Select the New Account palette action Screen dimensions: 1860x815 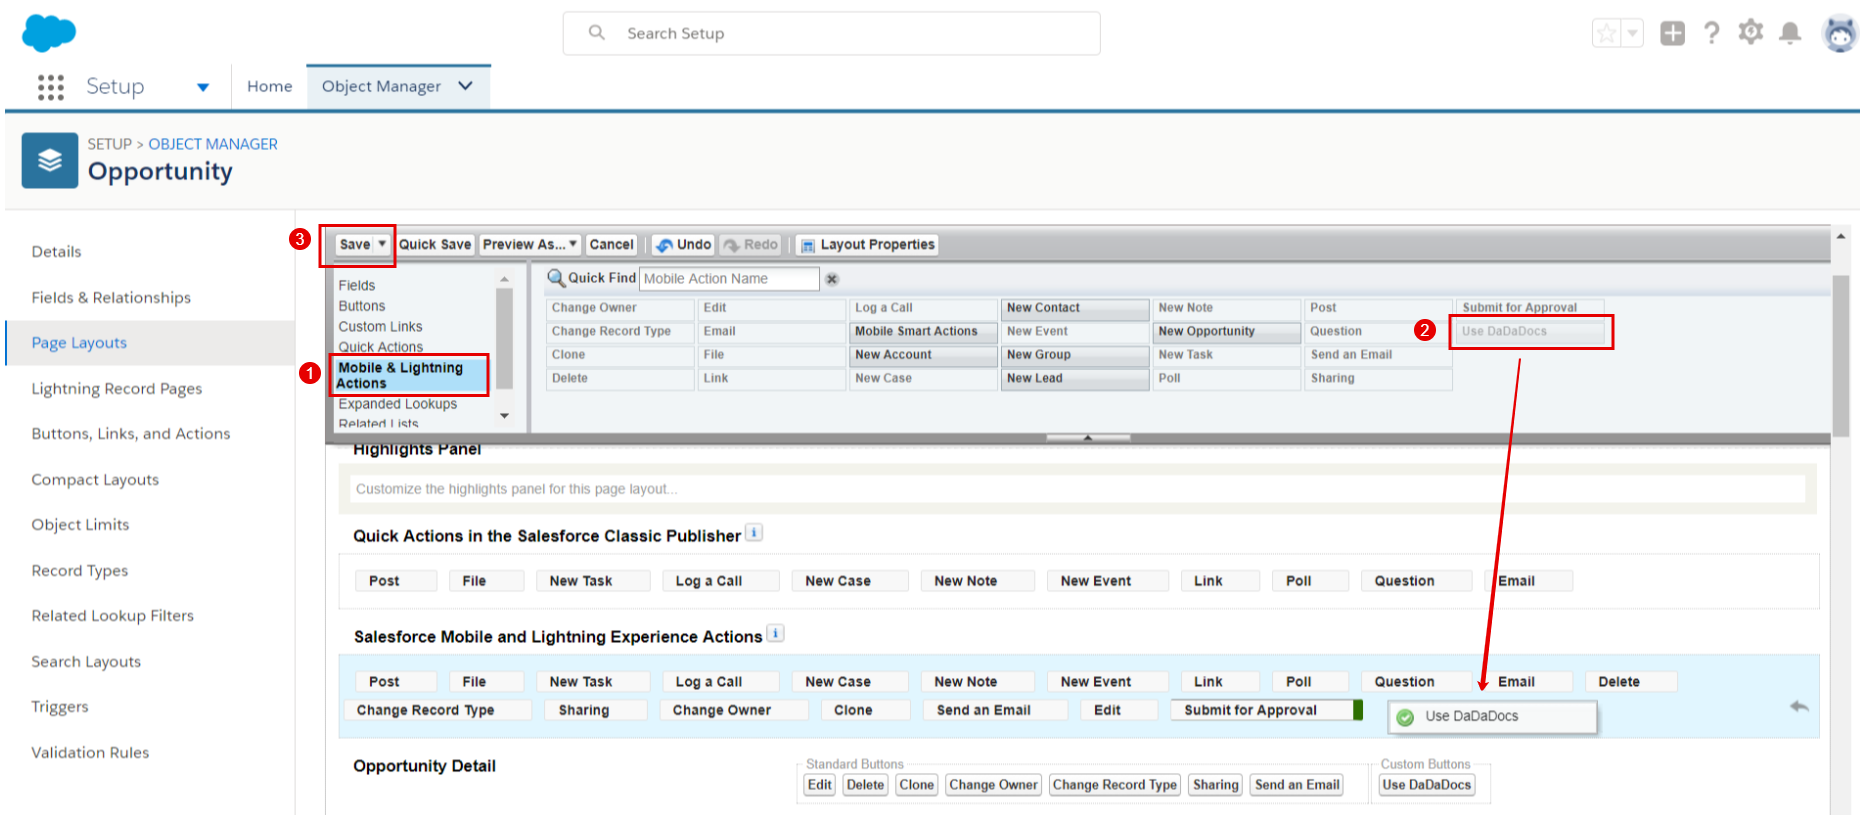click(923, 355)
